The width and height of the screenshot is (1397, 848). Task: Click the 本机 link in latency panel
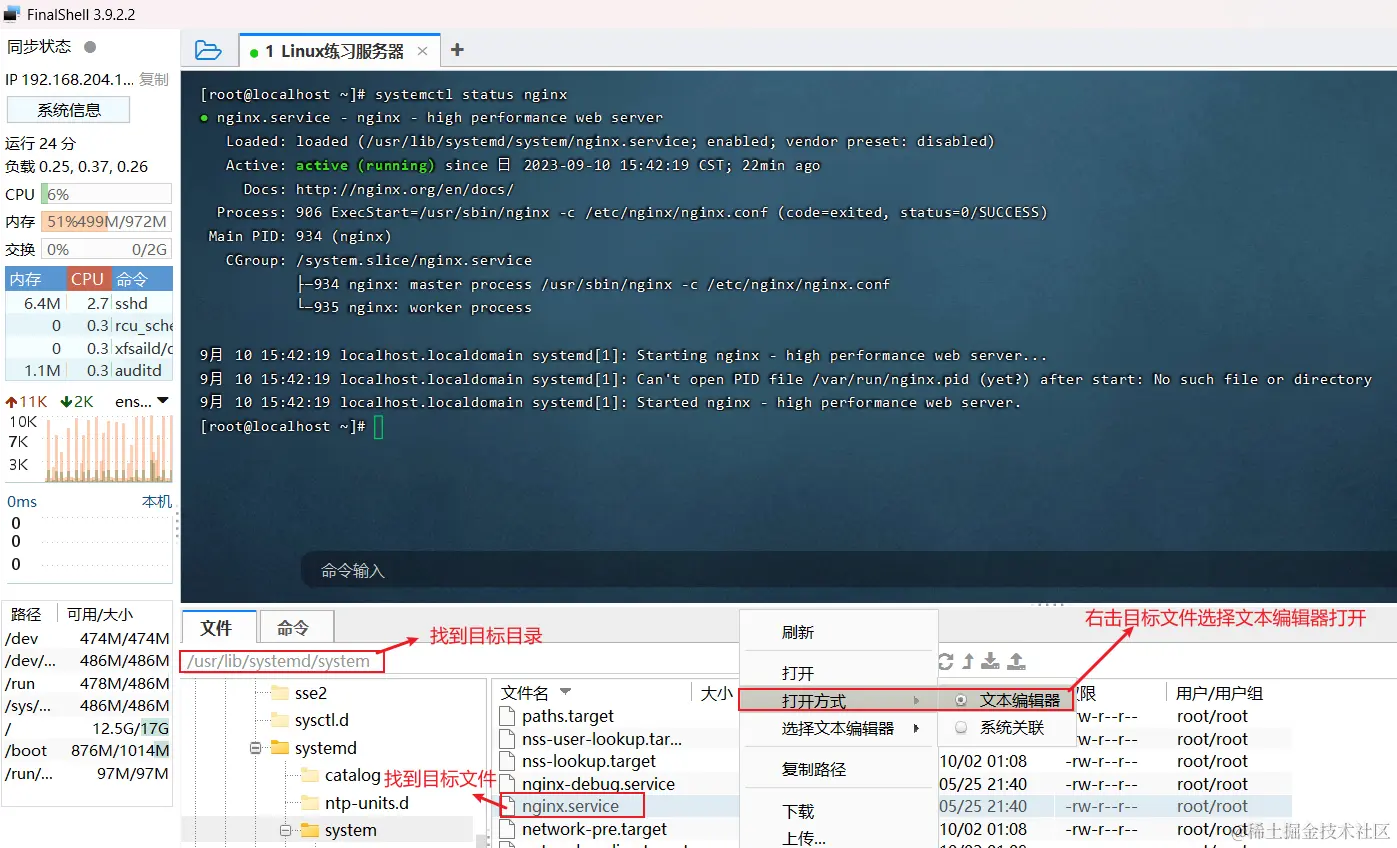pyautogui.click(x=157, y=501)
